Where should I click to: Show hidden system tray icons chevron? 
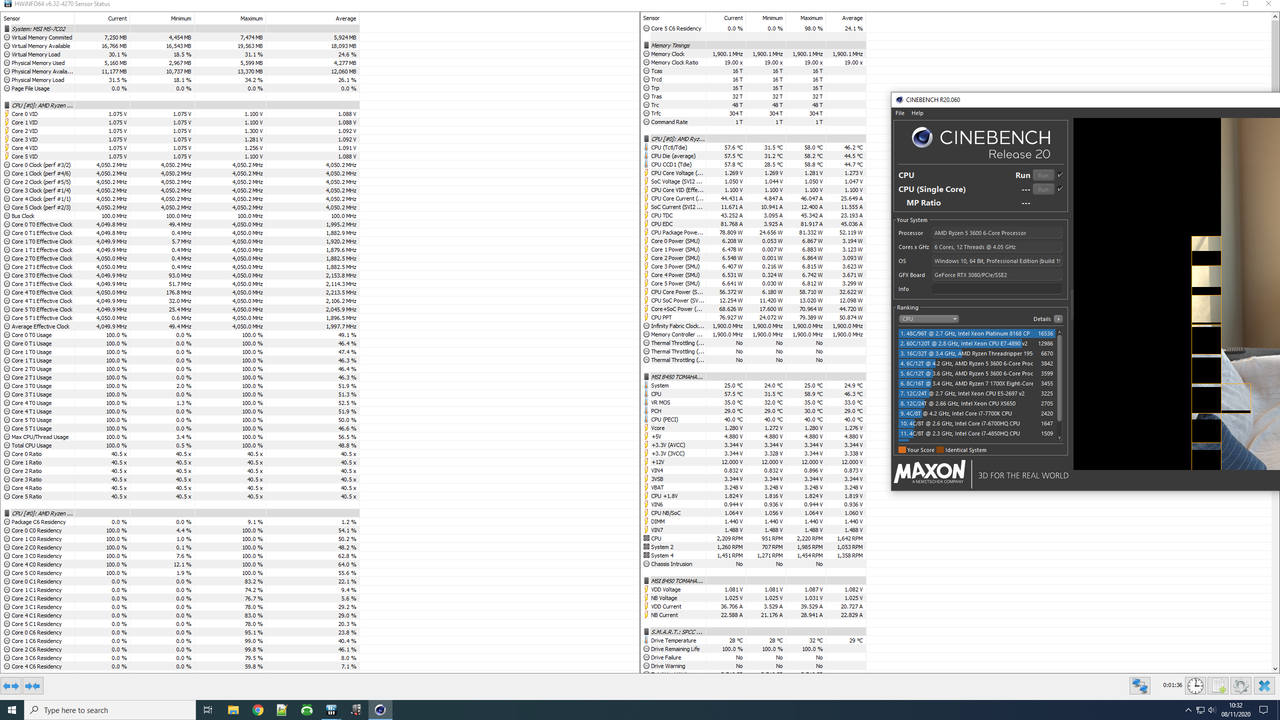point(1190,710)
